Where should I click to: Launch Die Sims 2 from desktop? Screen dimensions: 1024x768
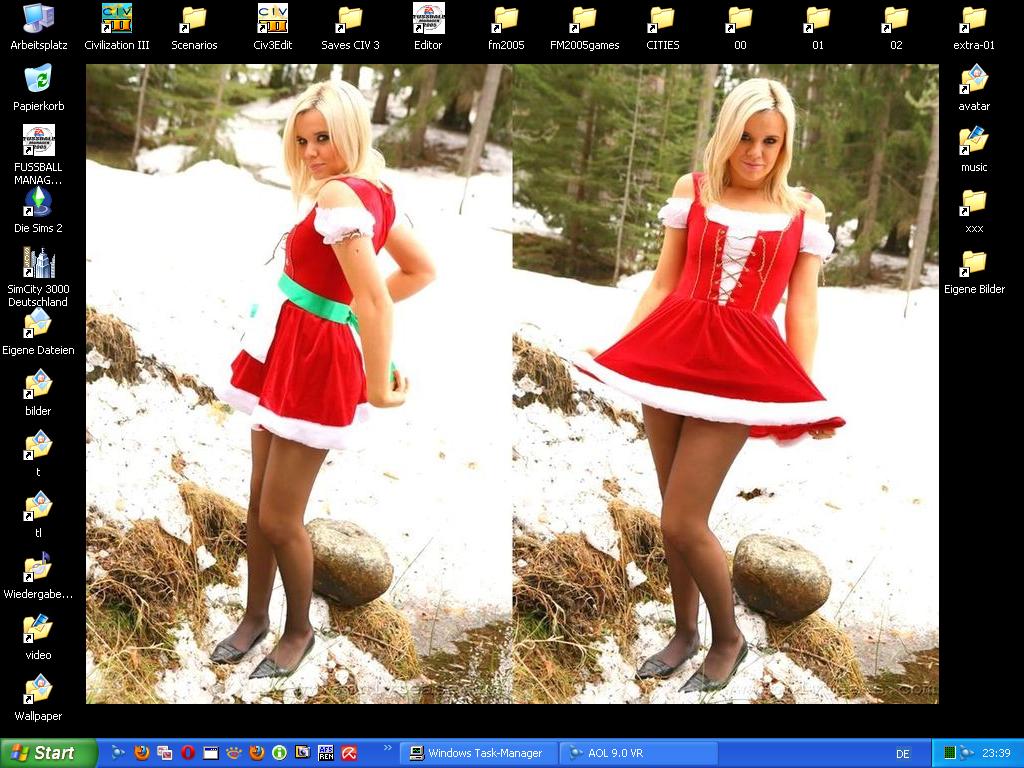(38, 202)
